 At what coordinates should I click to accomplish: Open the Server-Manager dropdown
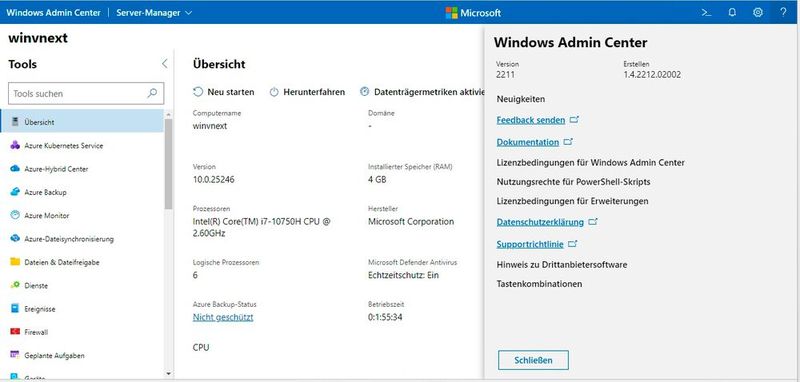click(154, 13)
